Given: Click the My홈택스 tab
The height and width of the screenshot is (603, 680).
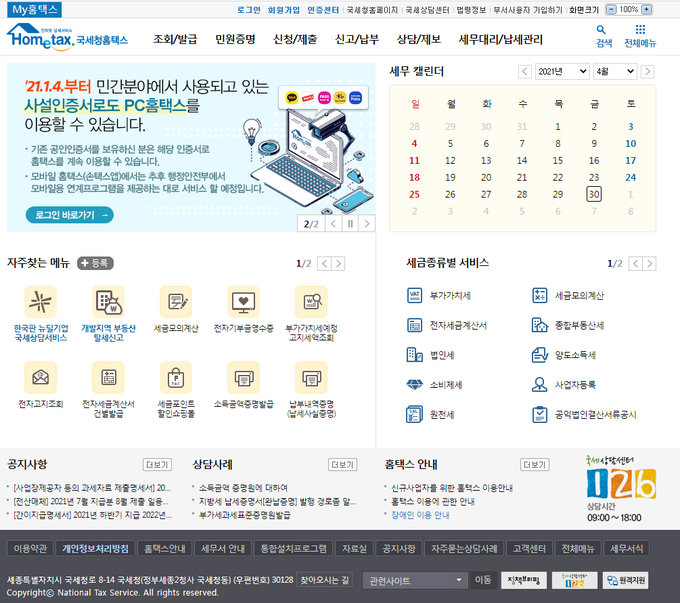Looking at the screenshot, I should tap(34, 10).
